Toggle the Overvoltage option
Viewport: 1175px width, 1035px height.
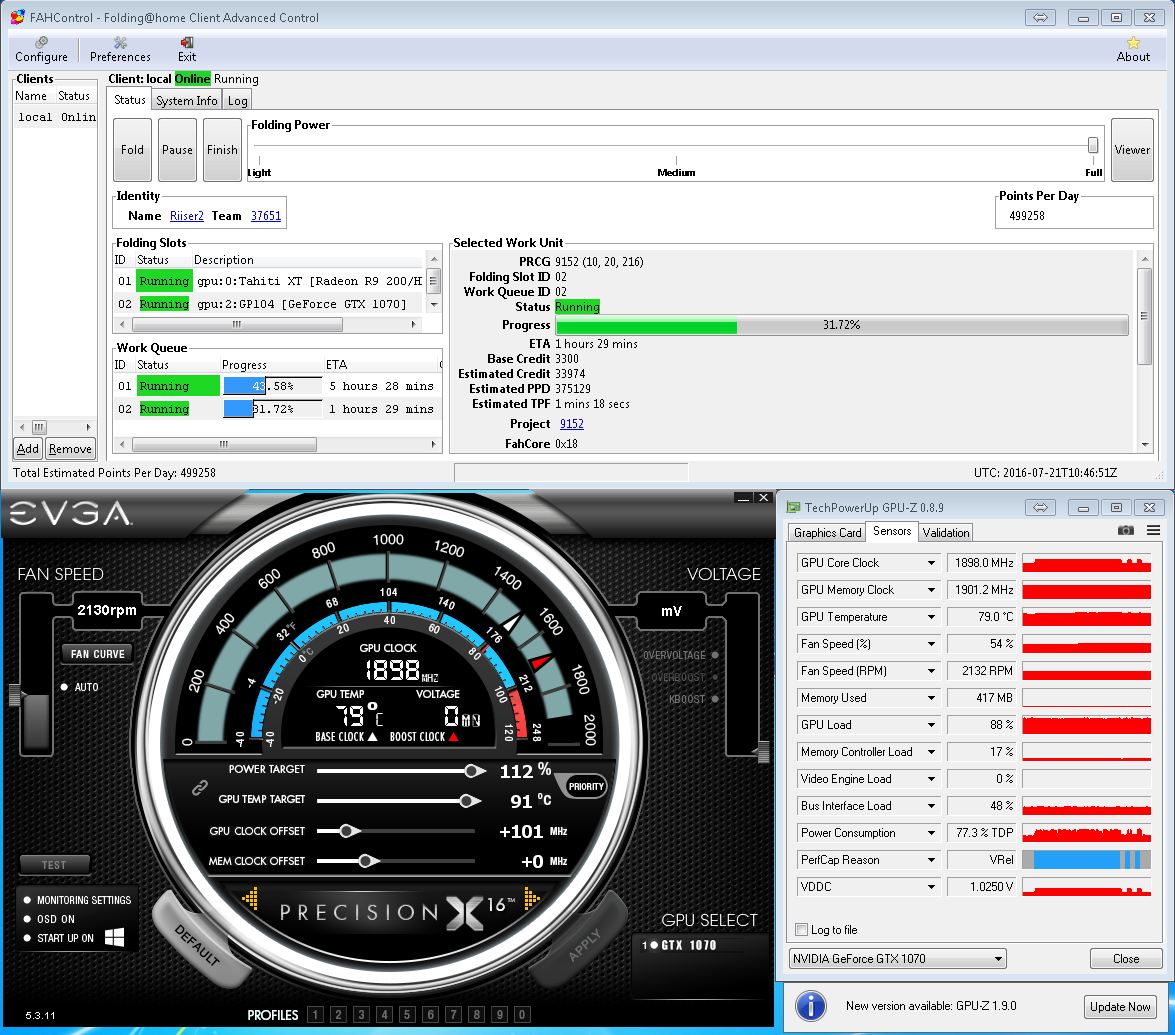pos(715,655)
